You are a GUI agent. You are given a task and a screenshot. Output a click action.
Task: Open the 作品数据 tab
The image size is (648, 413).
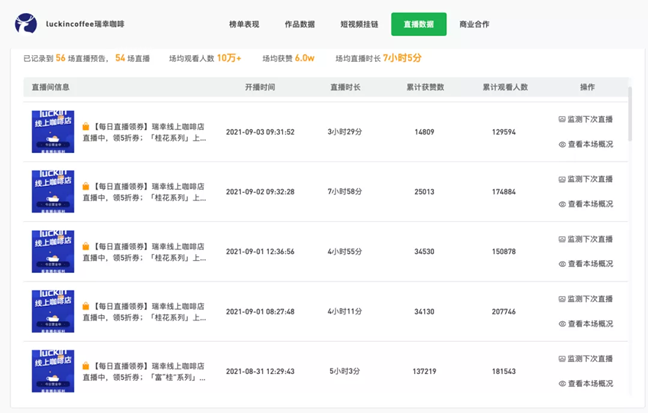click(x=300, y=24)
